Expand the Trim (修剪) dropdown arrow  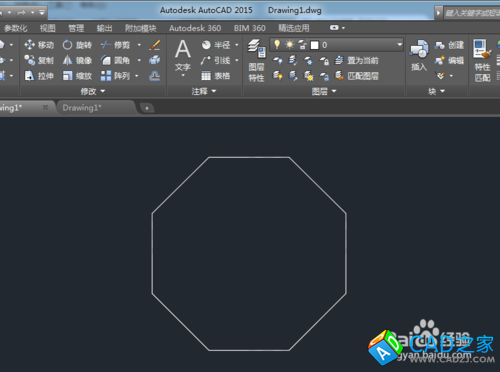[139, 45]
